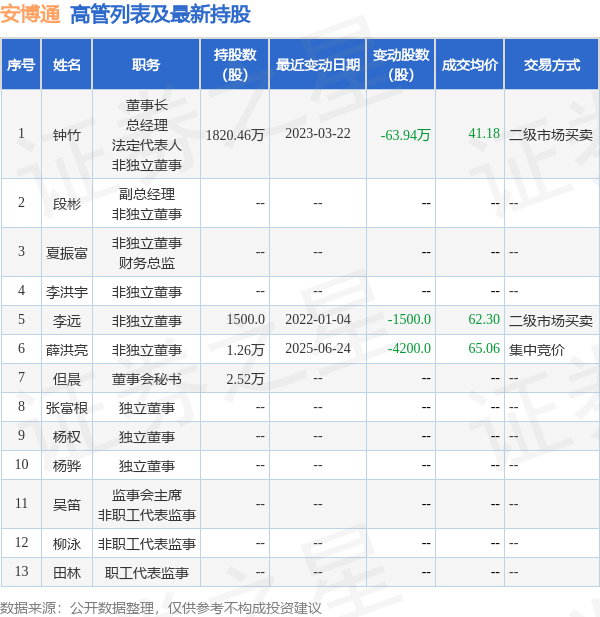The width and height of the screenshot is (600, 617).
Task: Click the 变动股数(股) column header
Action: pyautogui.click(x=401, y=65)
